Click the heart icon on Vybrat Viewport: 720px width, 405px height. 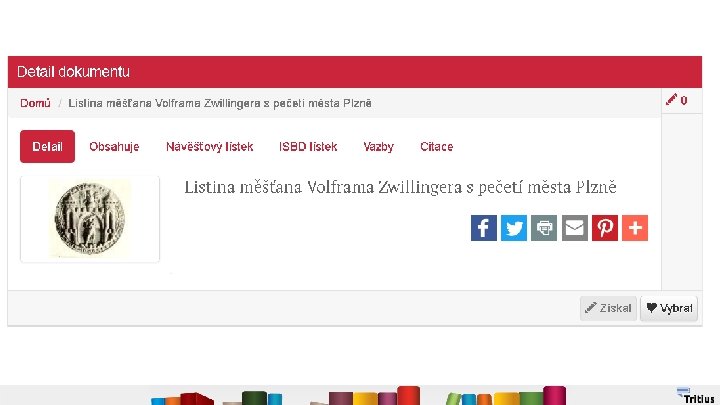651,308
